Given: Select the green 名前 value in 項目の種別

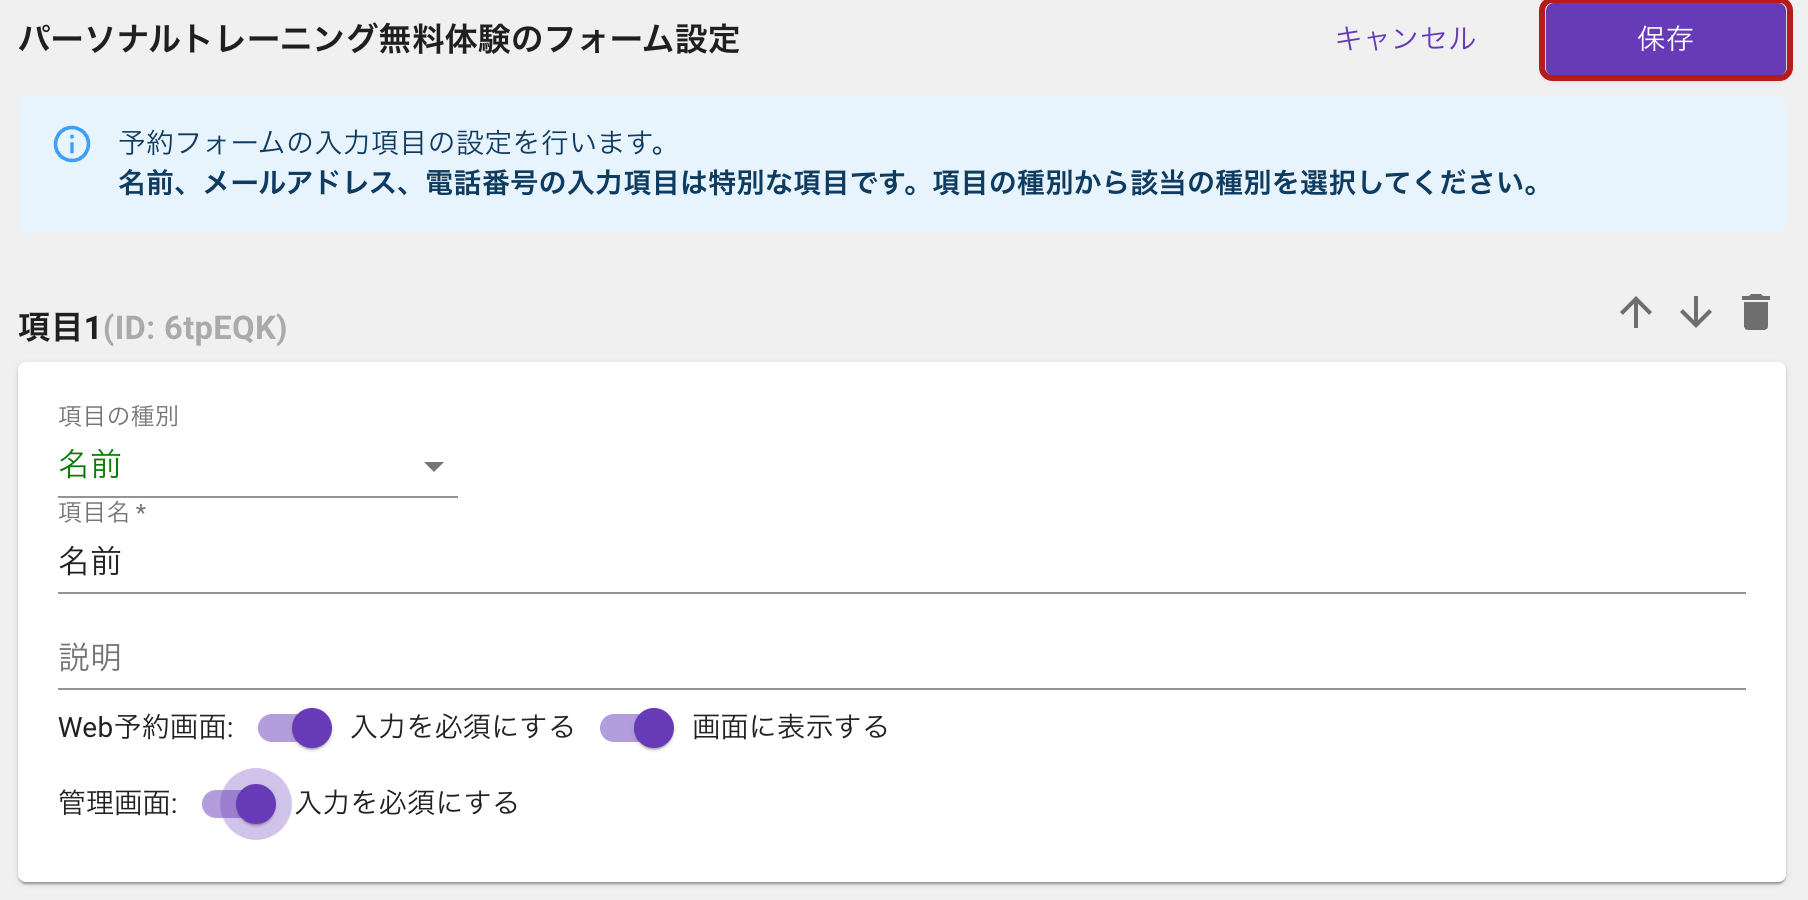Looking at the screenshot, I should 90,464.
